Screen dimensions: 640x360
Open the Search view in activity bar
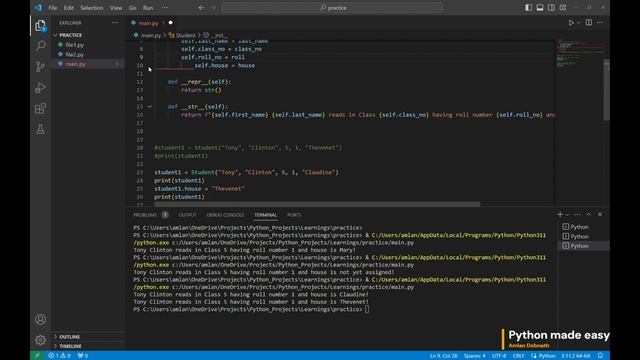click(40, 46)
